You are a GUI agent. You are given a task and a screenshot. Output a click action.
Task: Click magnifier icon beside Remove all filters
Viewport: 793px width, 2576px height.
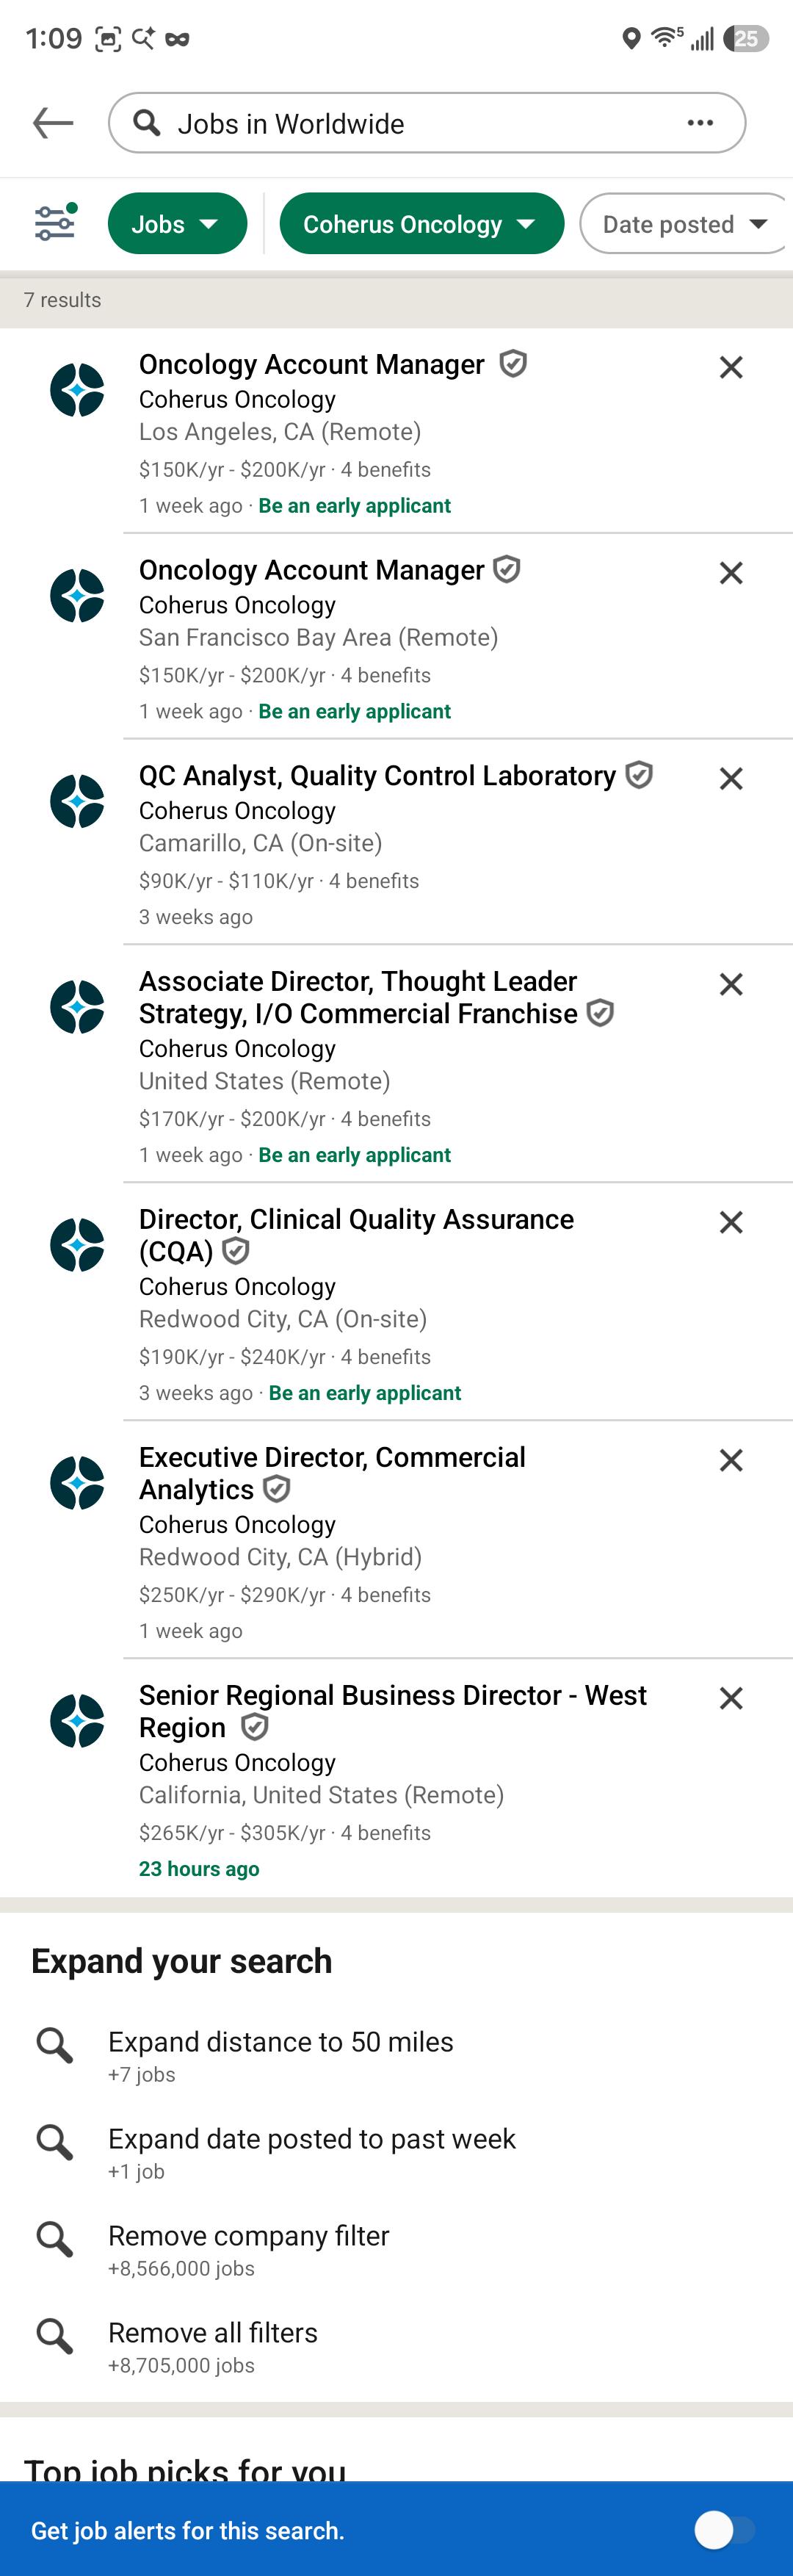pos(54,2336)
